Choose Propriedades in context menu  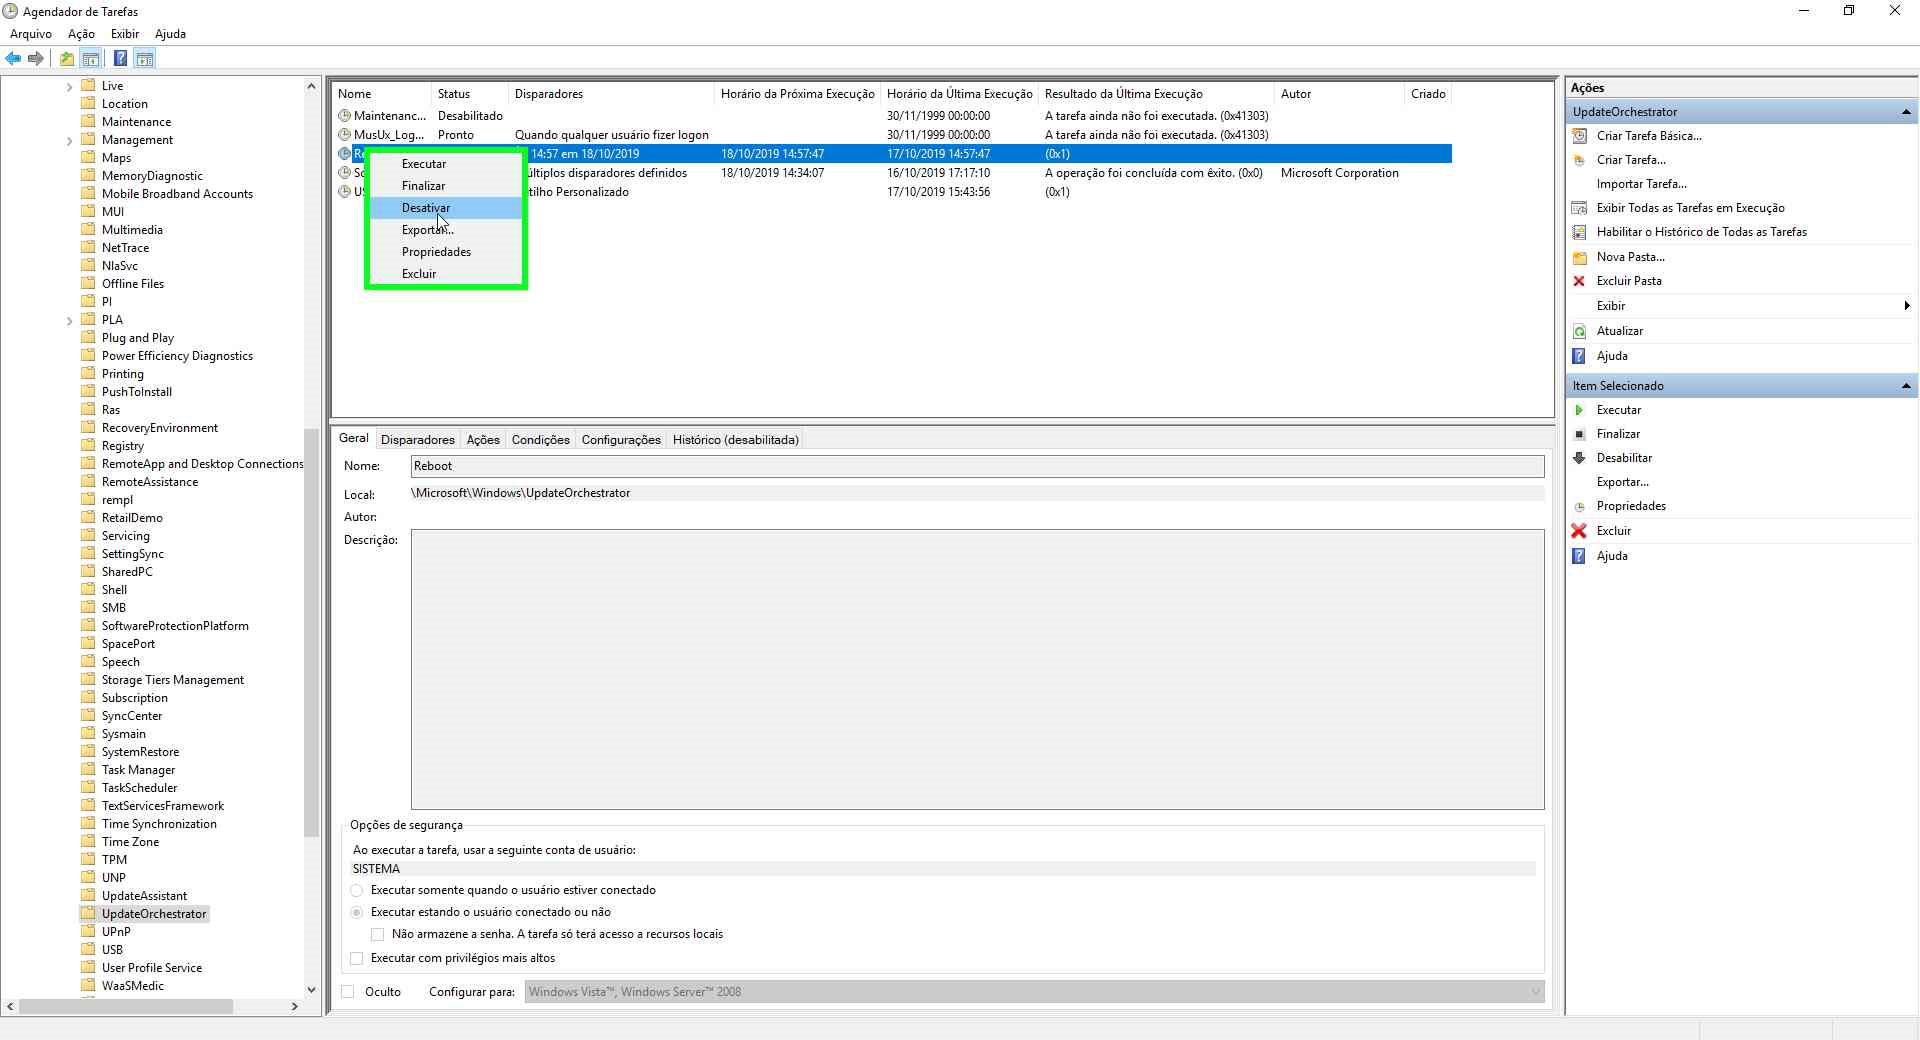tap(446, 252)
